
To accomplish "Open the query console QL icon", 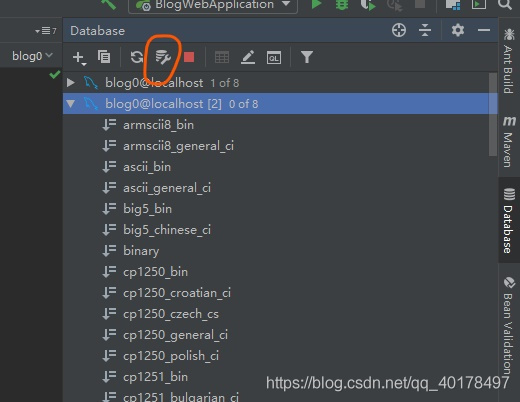I will [x=274, y=58].
